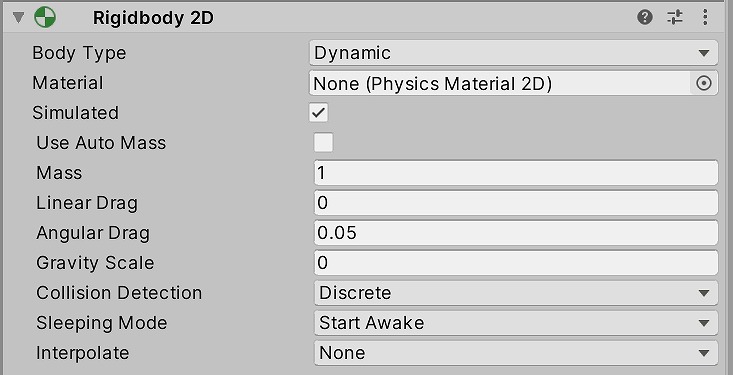Open the Interpolate dropdown

point(516,353)
